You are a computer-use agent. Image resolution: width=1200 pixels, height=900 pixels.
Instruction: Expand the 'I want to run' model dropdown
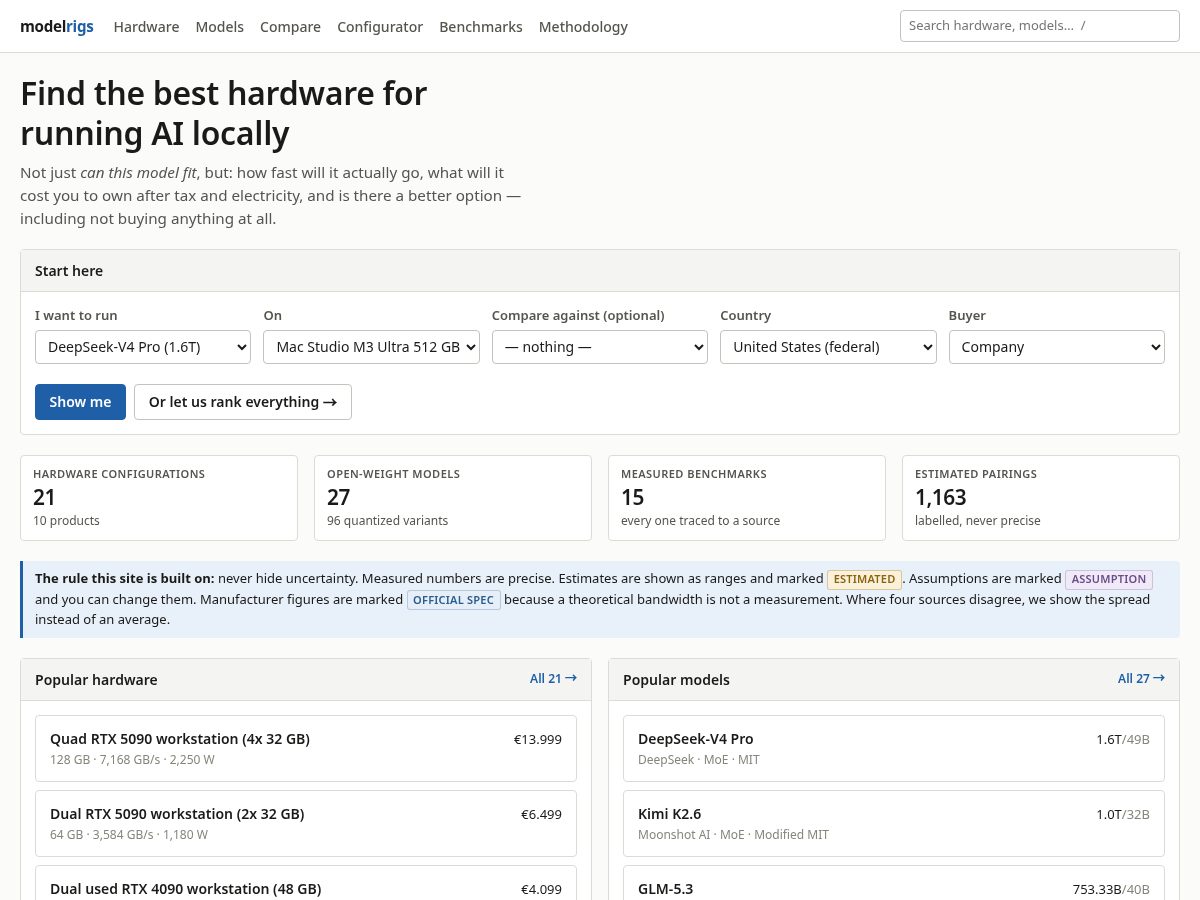143,347
